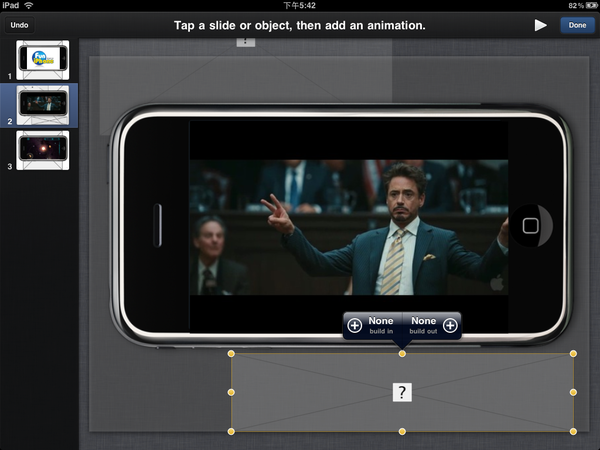Tap the Done button
Screen dimensions: 600x450
tap(577, 25)
